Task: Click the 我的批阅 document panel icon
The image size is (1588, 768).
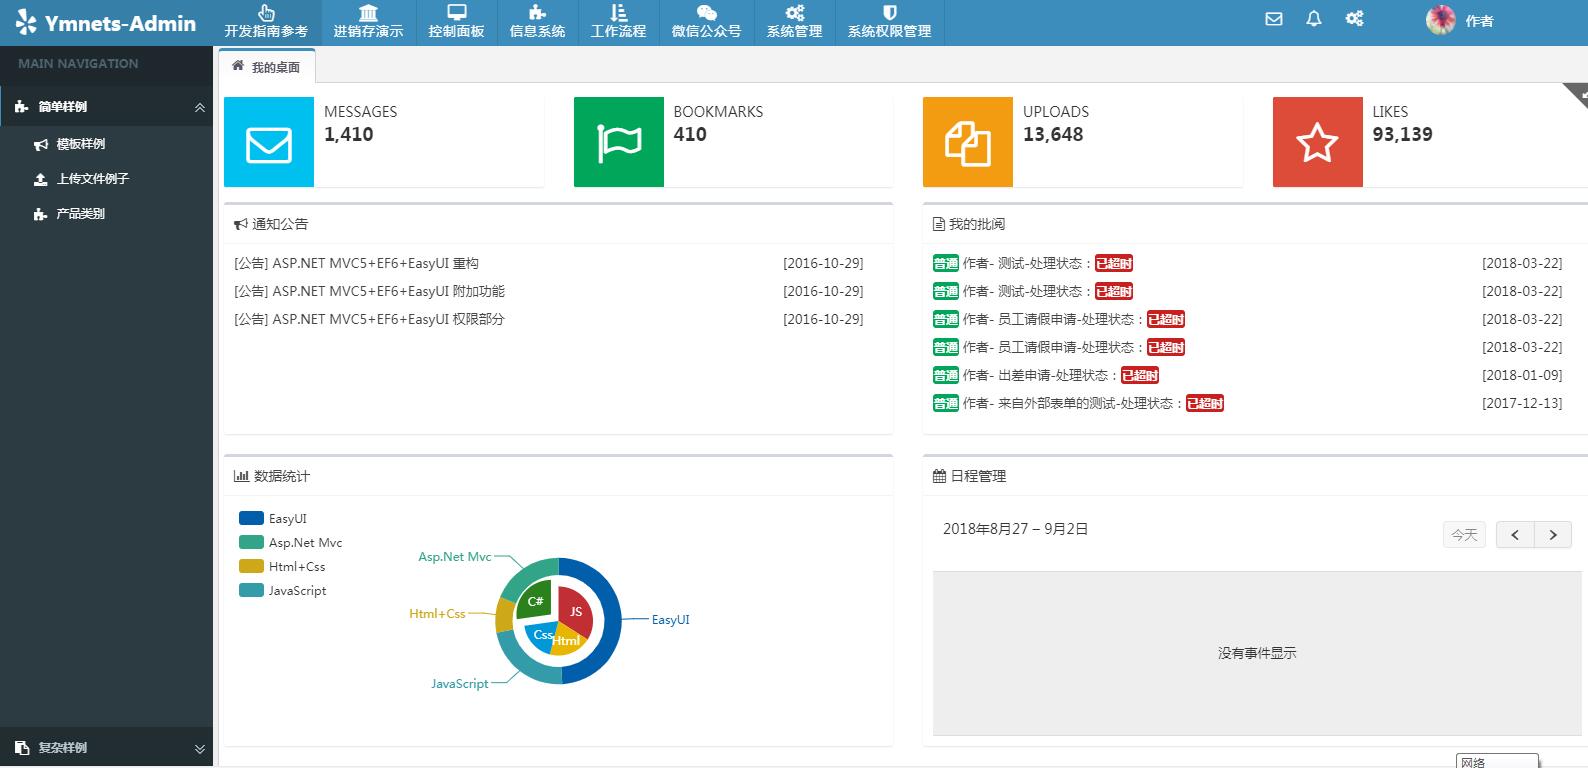Action: coord(939,225)
